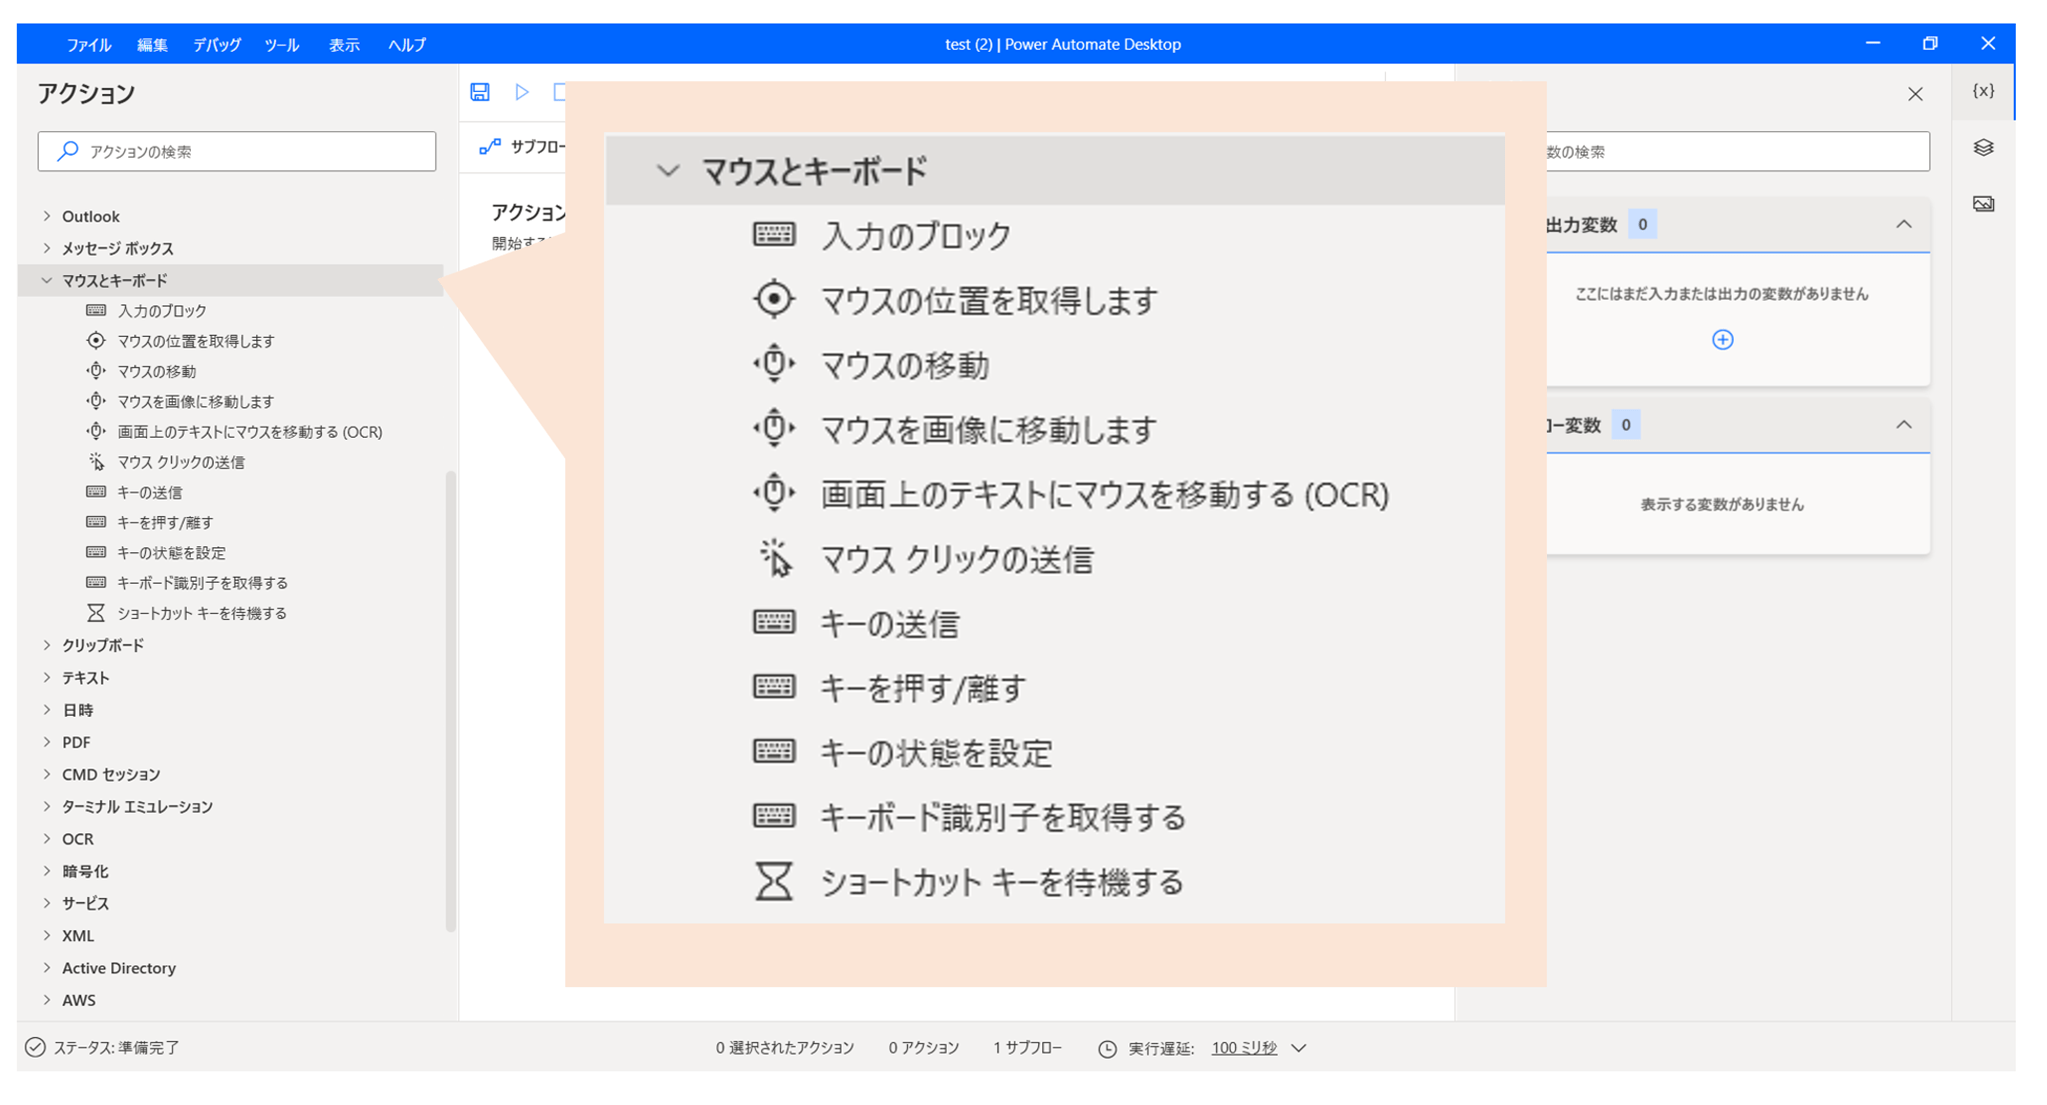2047x1105 pixels.
Task: Save the flow with the floppy disk icon
Action: [480, 91]
